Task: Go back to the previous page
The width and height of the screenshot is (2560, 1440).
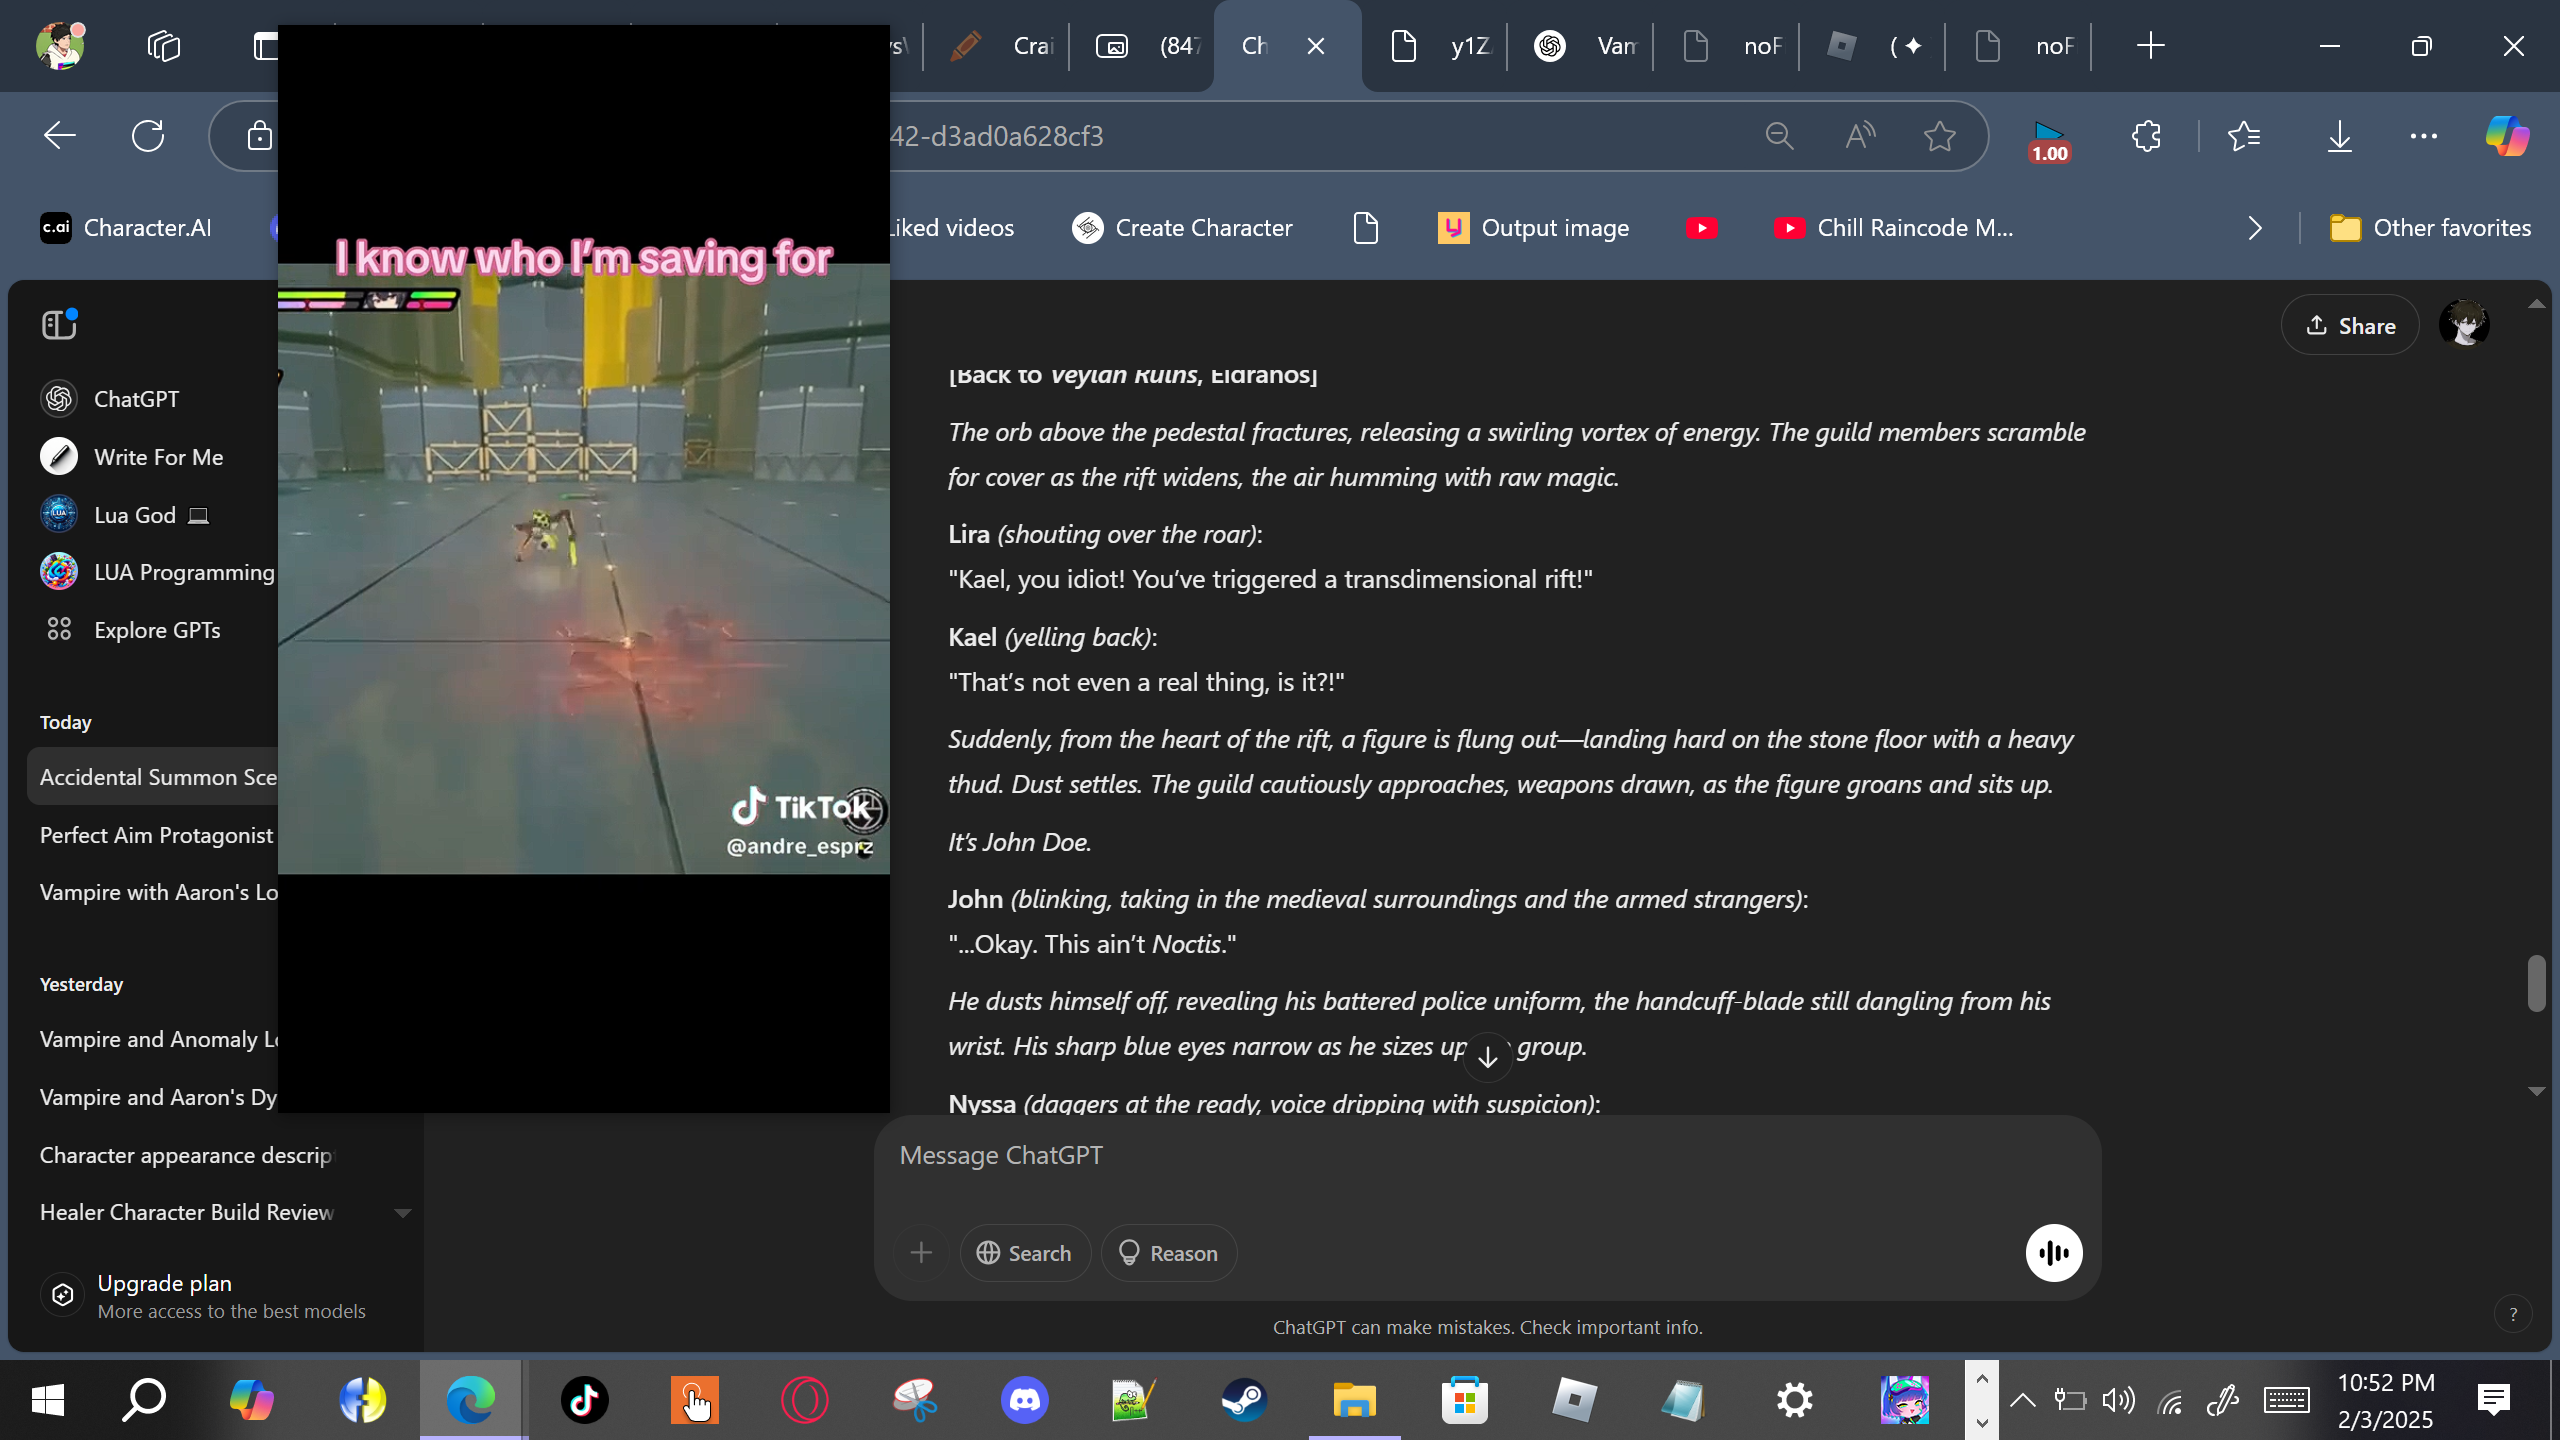Action: point(60,136)
